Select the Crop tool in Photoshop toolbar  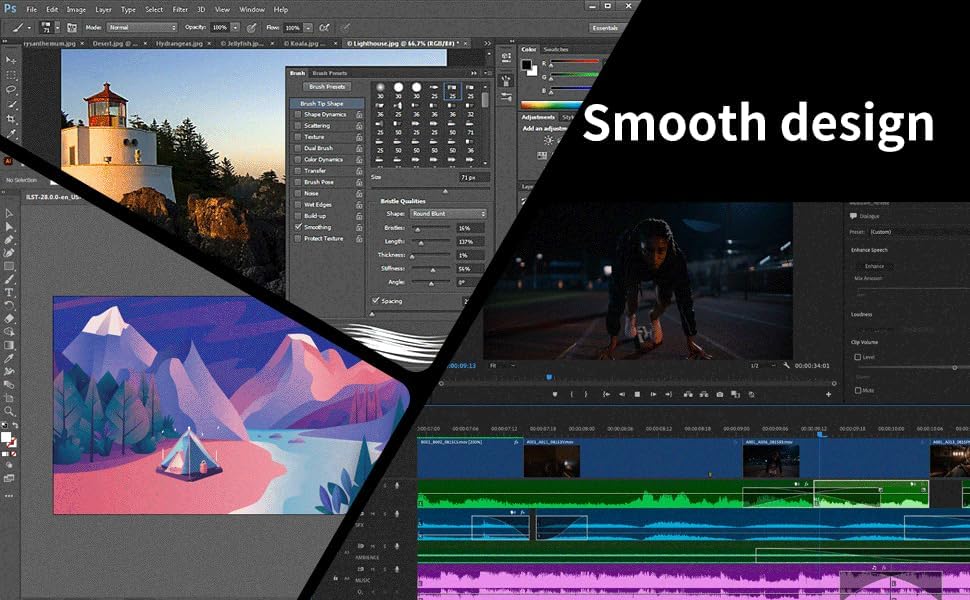click(x=12, y=119)
